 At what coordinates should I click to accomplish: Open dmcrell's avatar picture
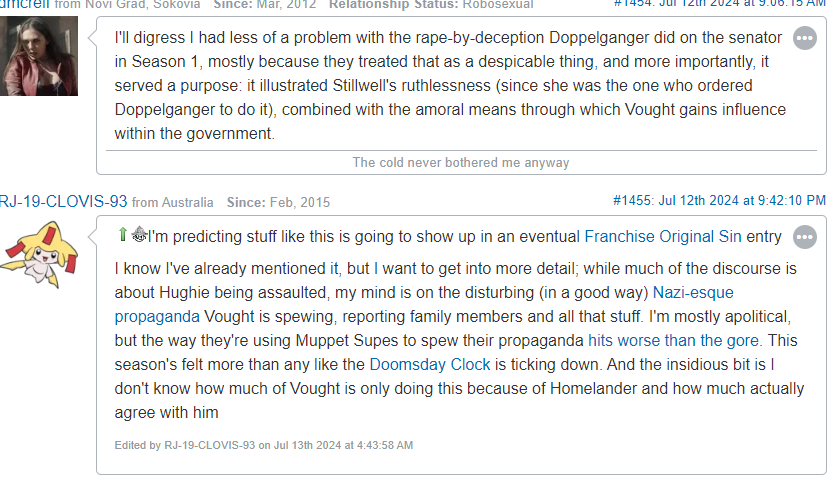[x=39, y=56]
